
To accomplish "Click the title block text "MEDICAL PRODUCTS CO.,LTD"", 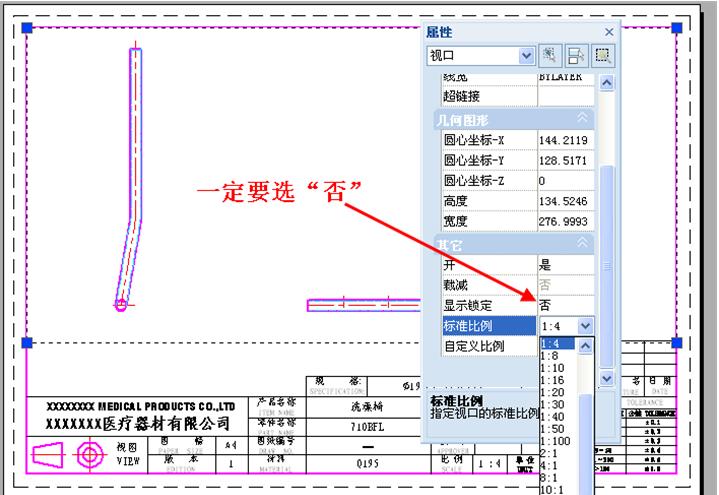I will pyautogui.click(x=167, y=406).
